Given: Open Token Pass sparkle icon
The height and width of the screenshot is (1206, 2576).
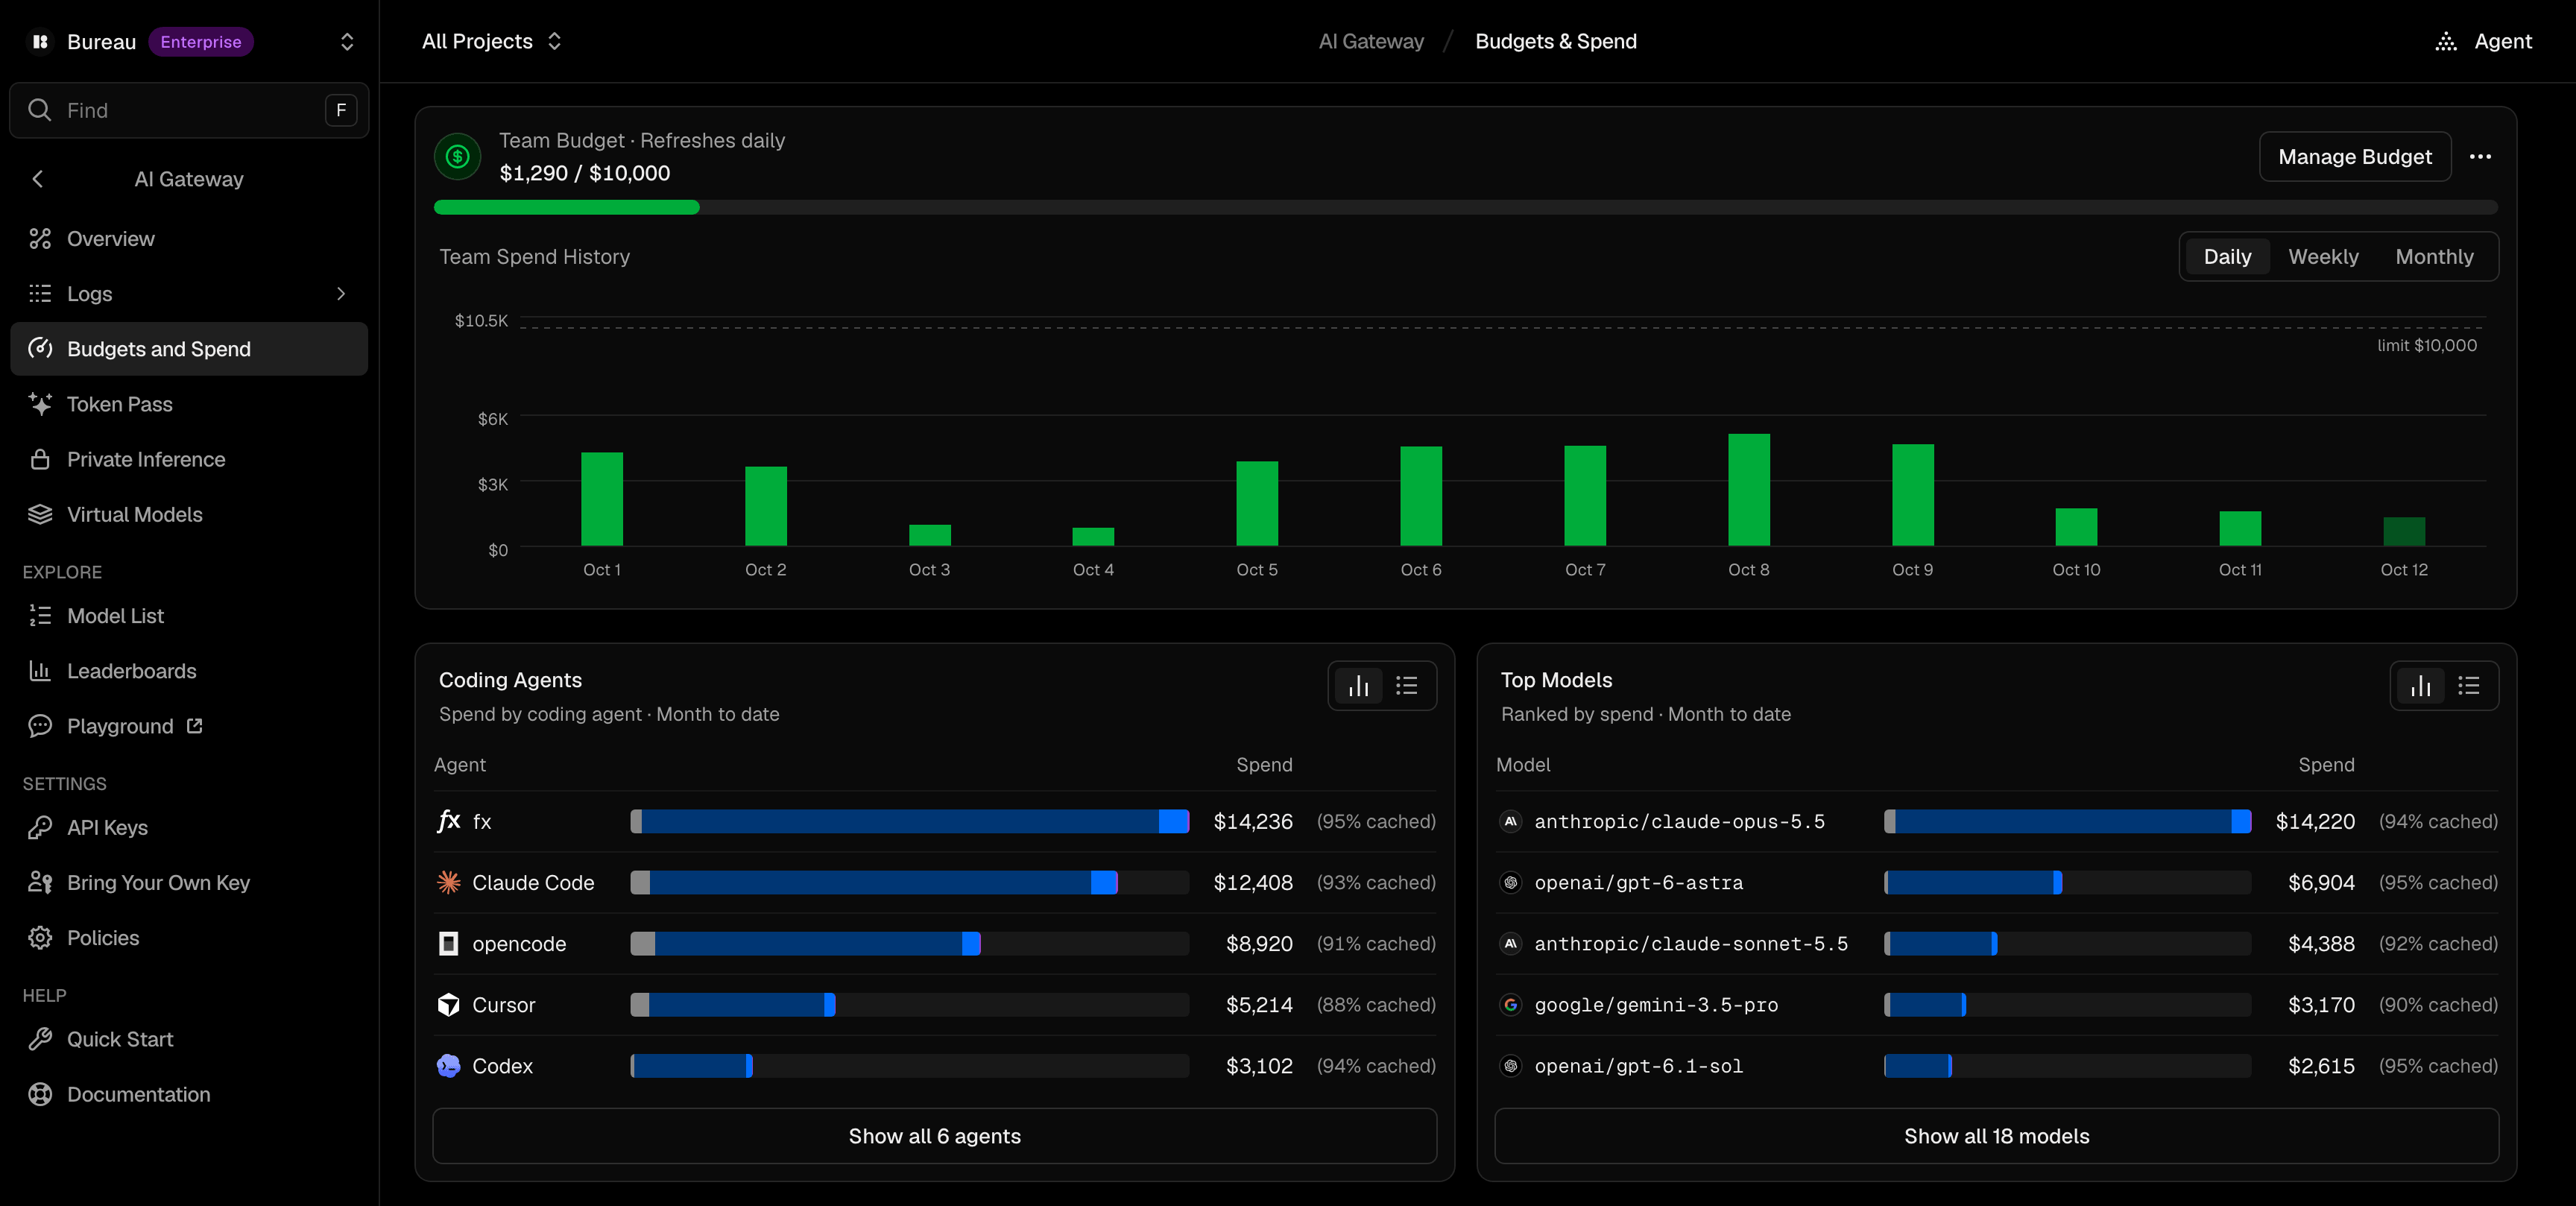Looking at the screenshot, I should (x=40, y=404).
